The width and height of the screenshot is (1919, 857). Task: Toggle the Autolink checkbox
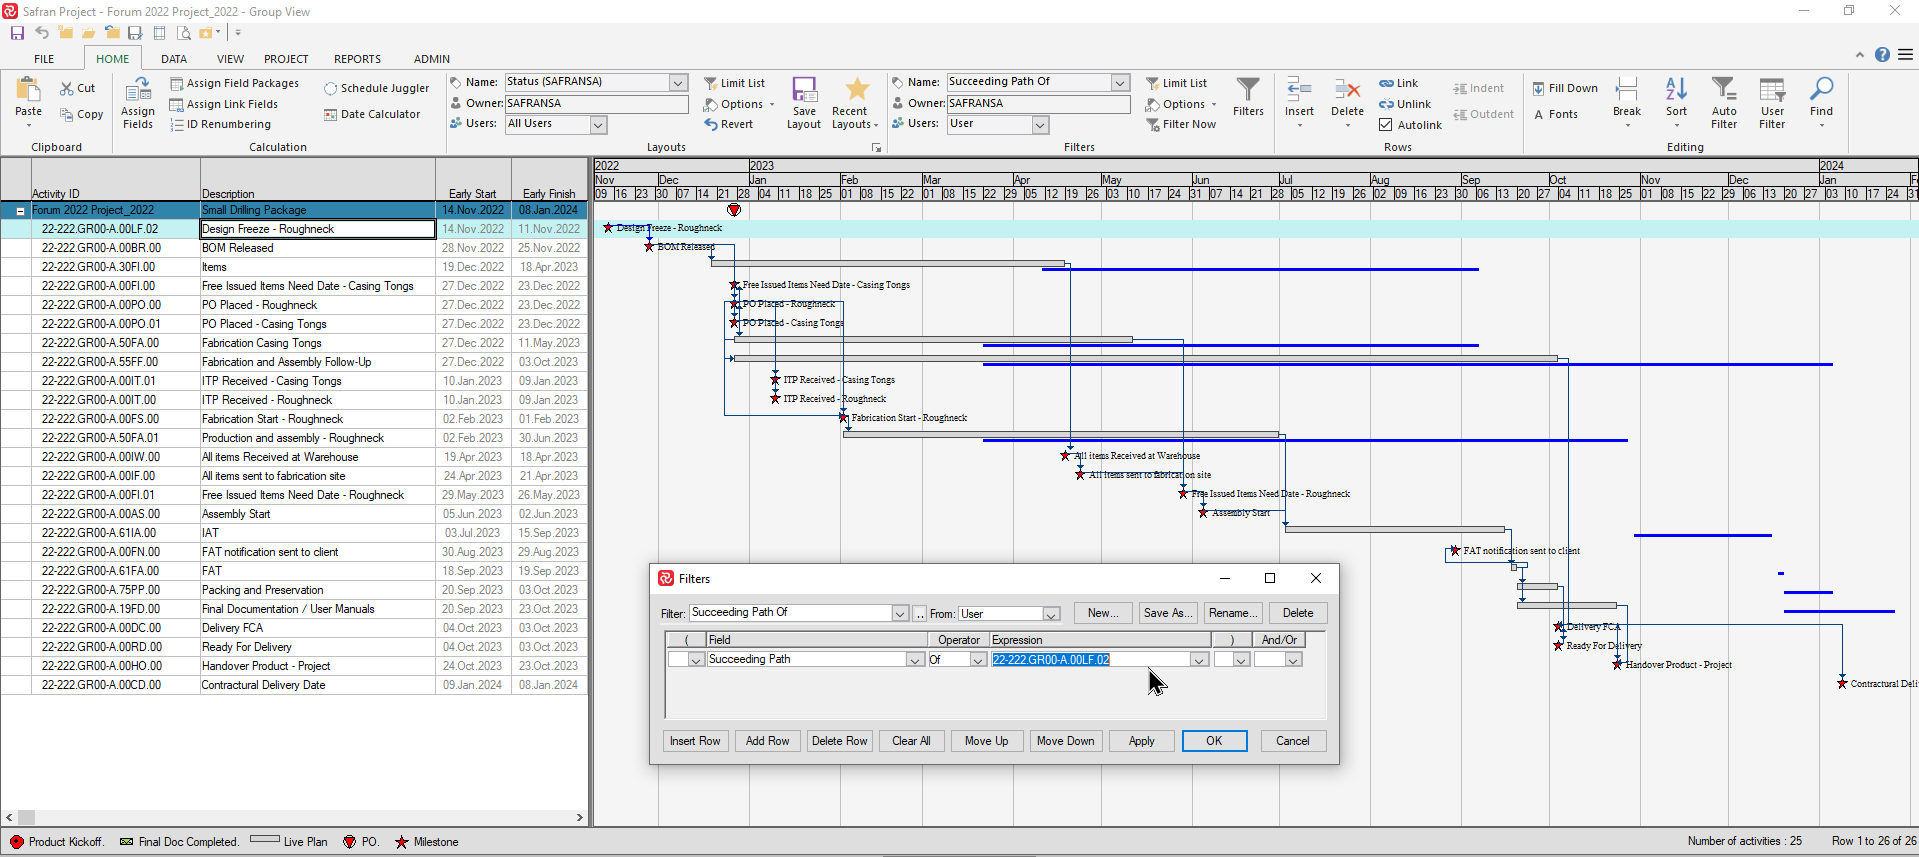pos(1386,125)
